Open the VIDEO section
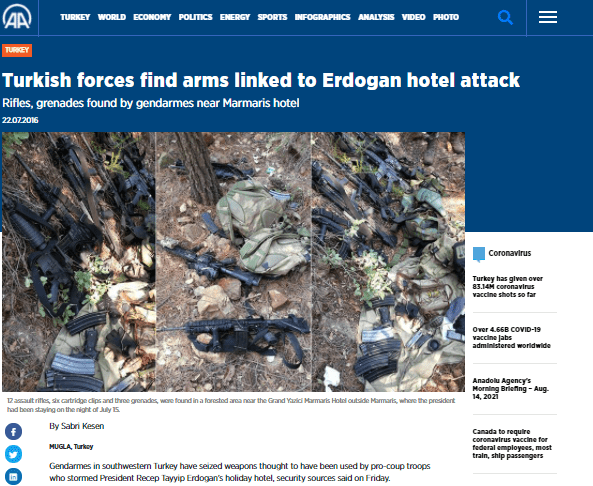Viewport: 593px width, 486px height. [x=413, y=17]
